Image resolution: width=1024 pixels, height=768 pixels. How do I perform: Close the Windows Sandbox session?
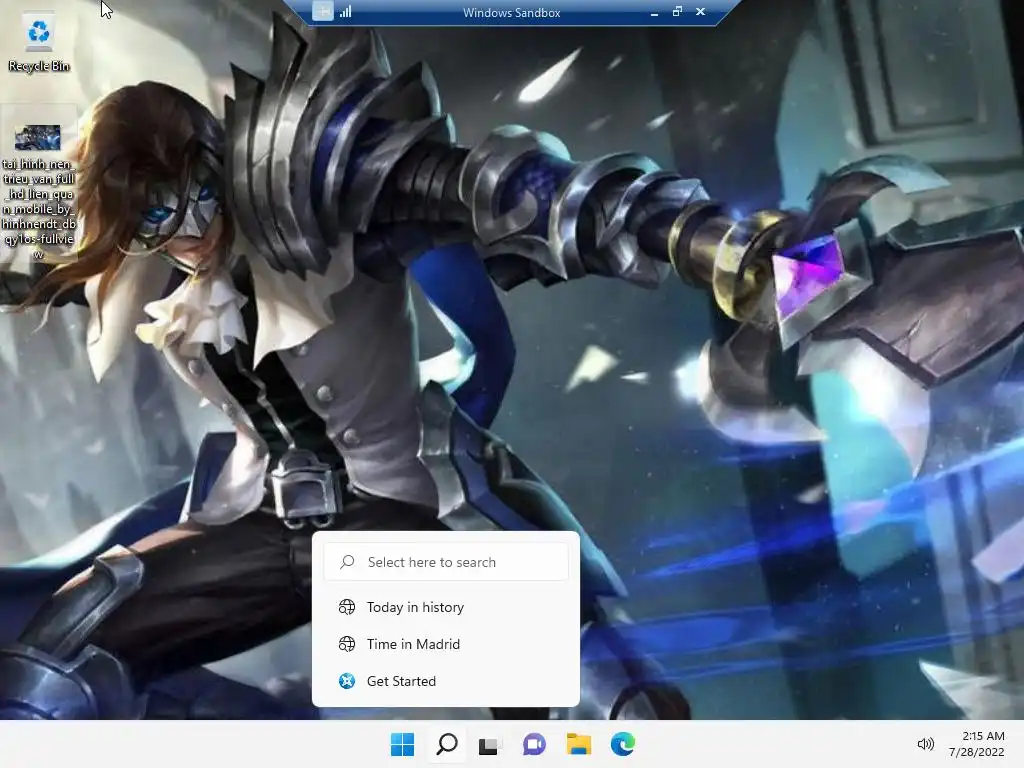click(x=700, y=11)
